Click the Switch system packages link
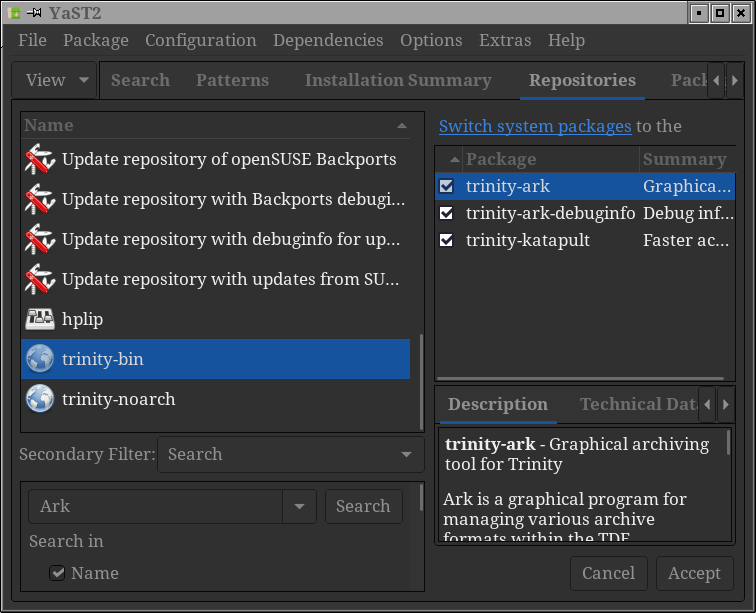The height and width of the screenshot is (613, 756). (x=535, y=126)
